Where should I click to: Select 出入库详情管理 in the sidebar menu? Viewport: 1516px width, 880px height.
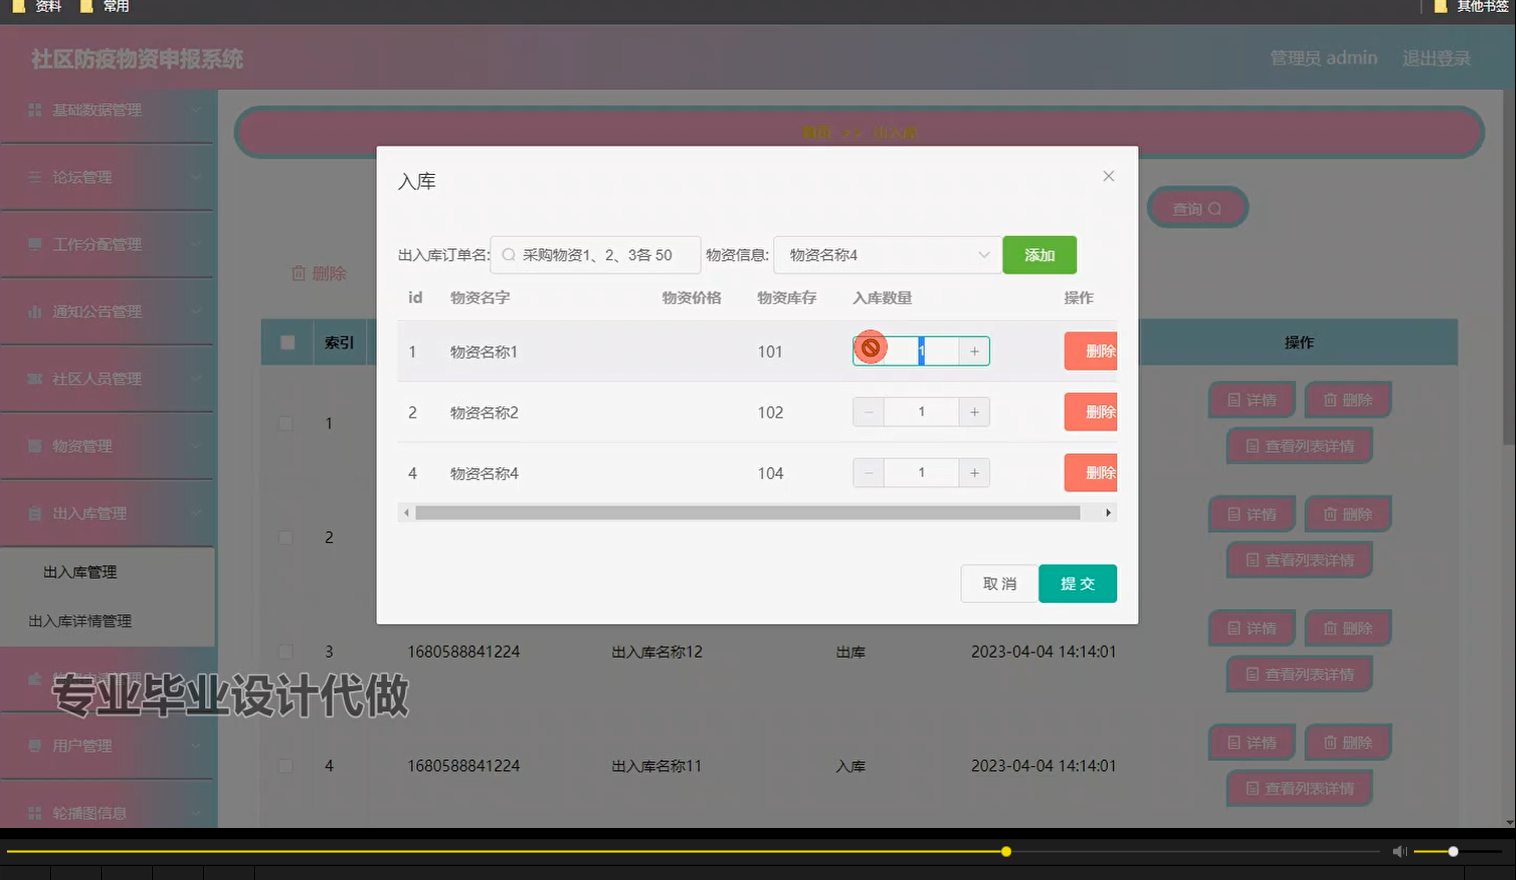pos(80,620)
